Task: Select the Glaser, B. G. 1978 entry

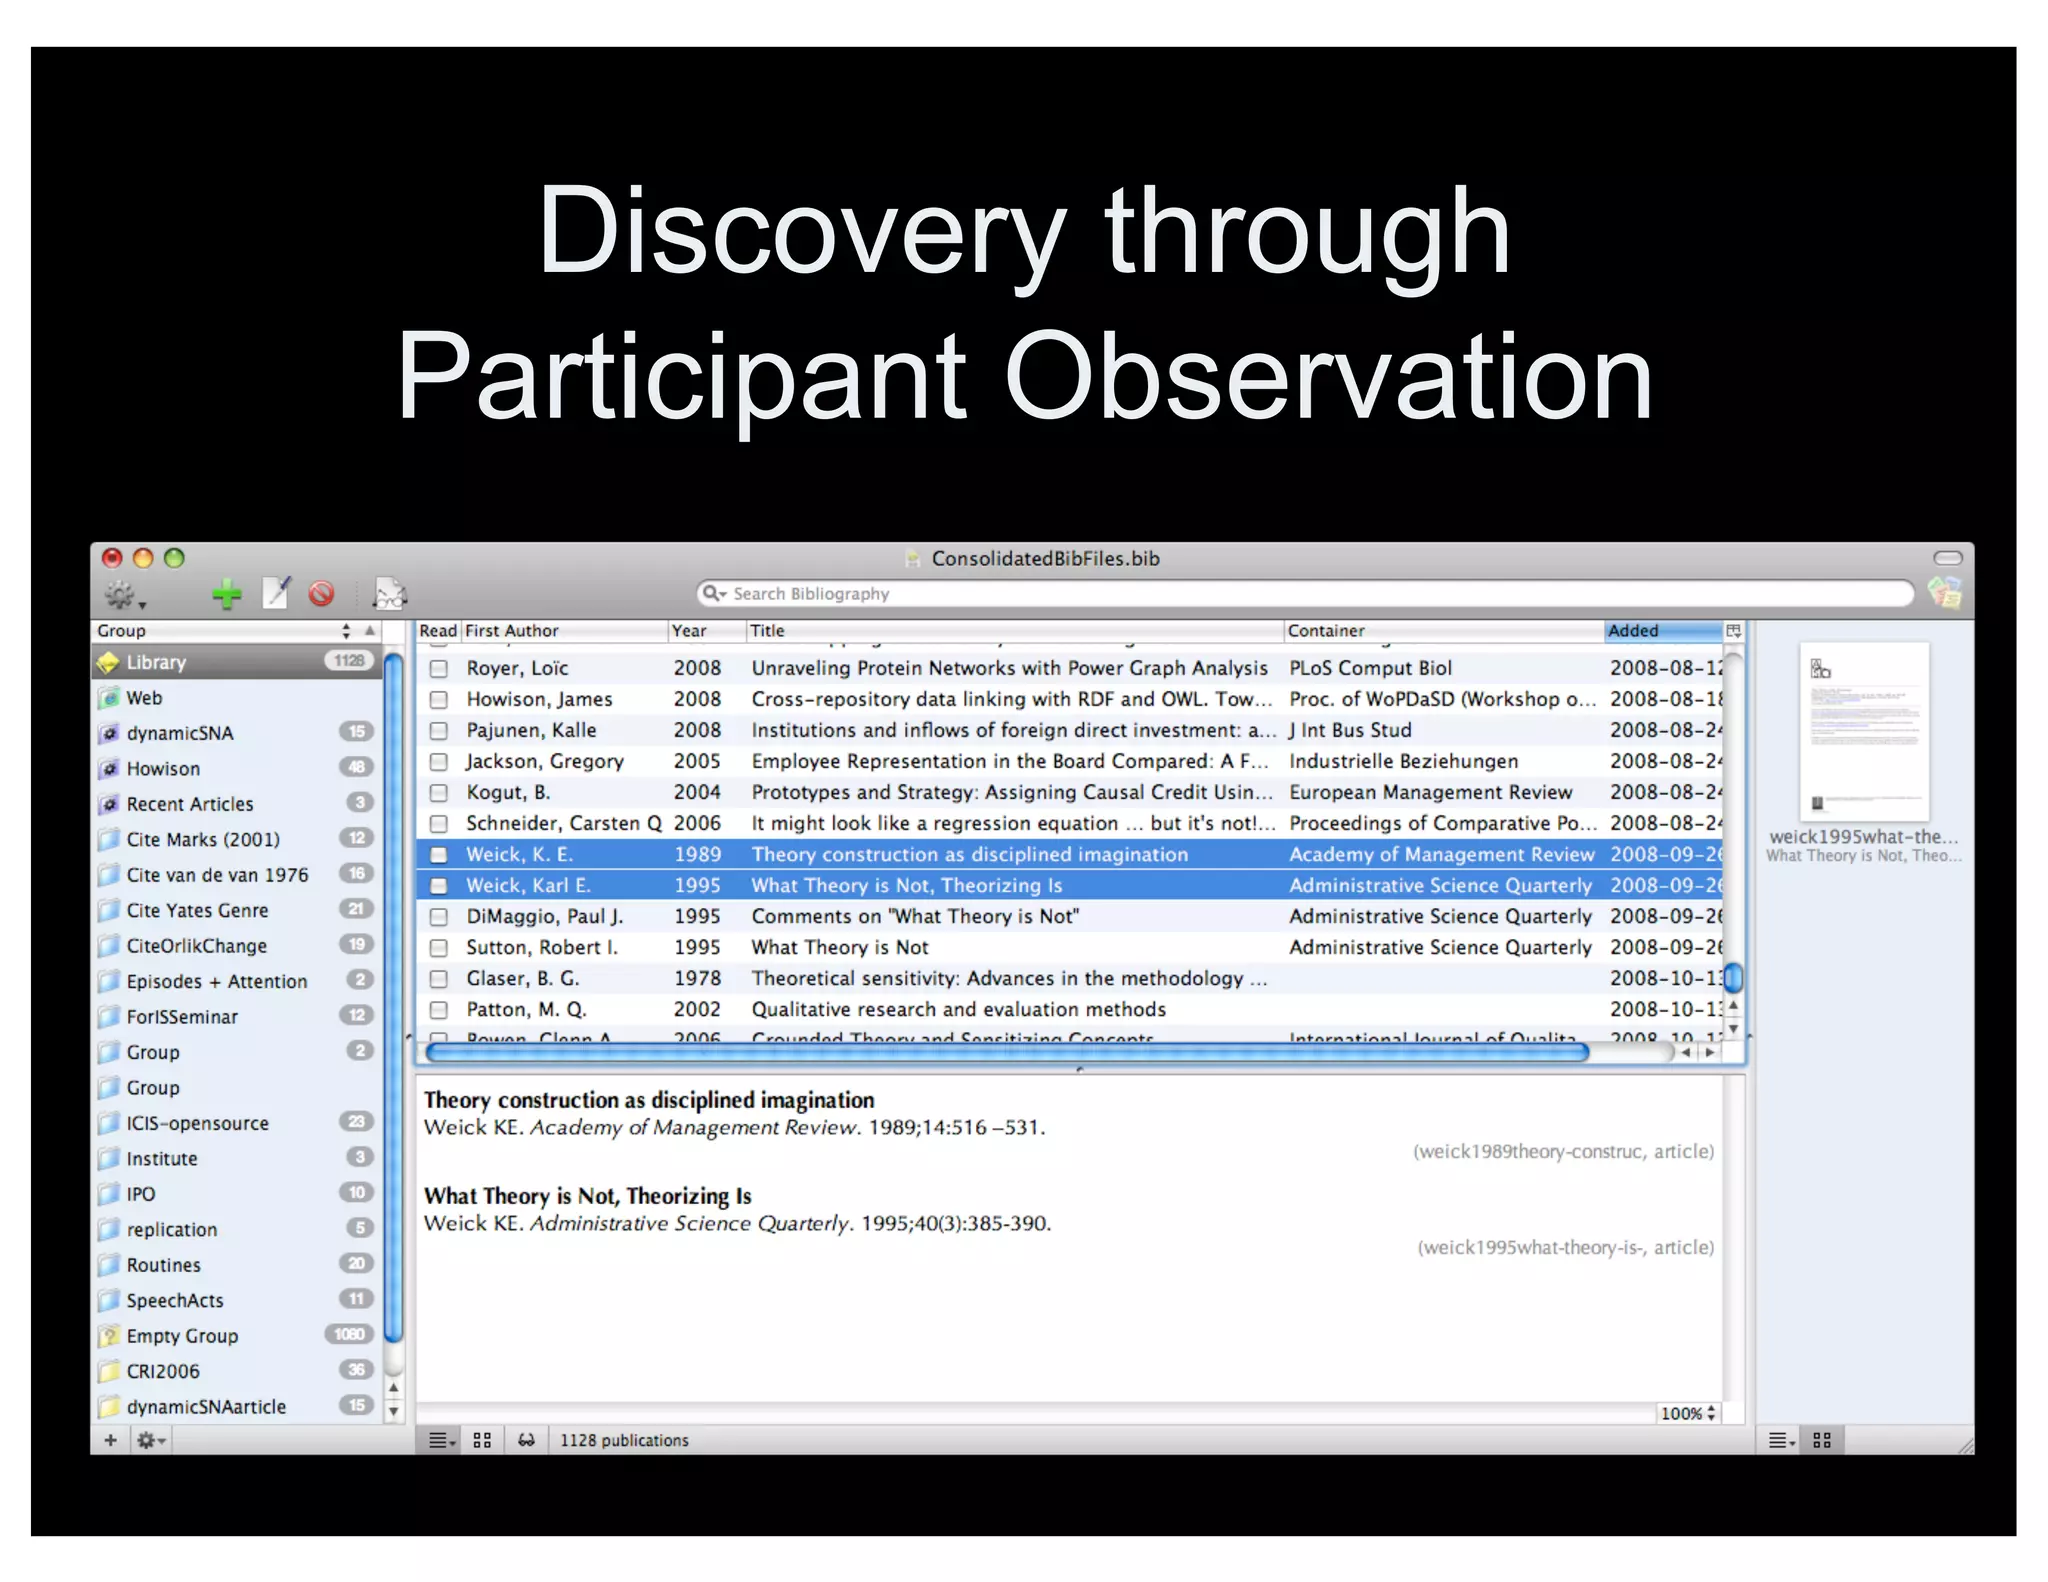Action: tap(1070, 979)
